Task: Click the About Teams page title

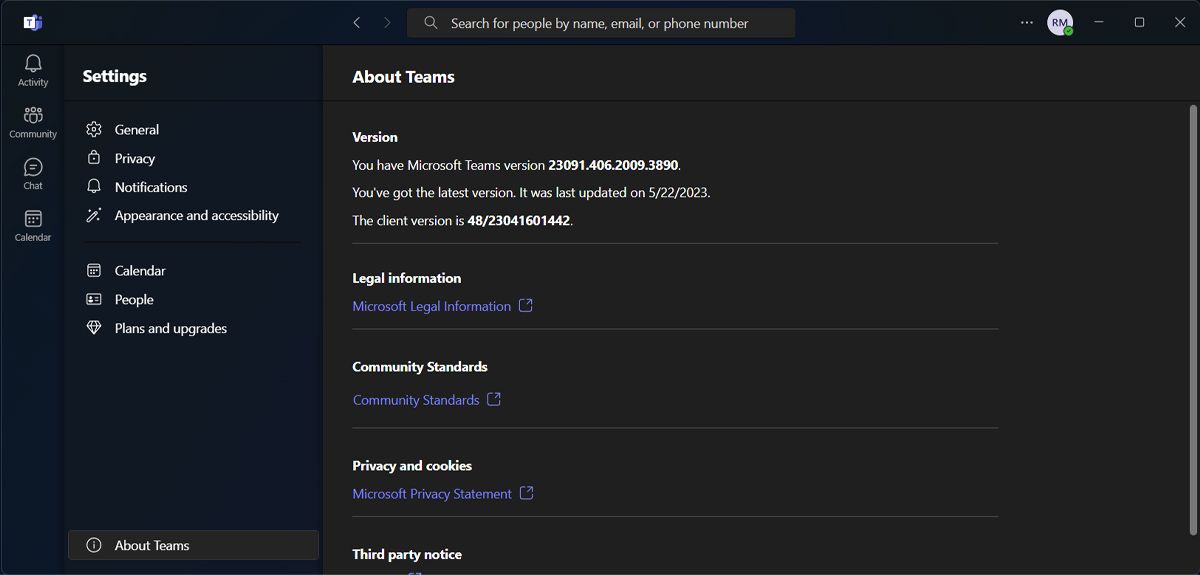Action: coord(403,77)
